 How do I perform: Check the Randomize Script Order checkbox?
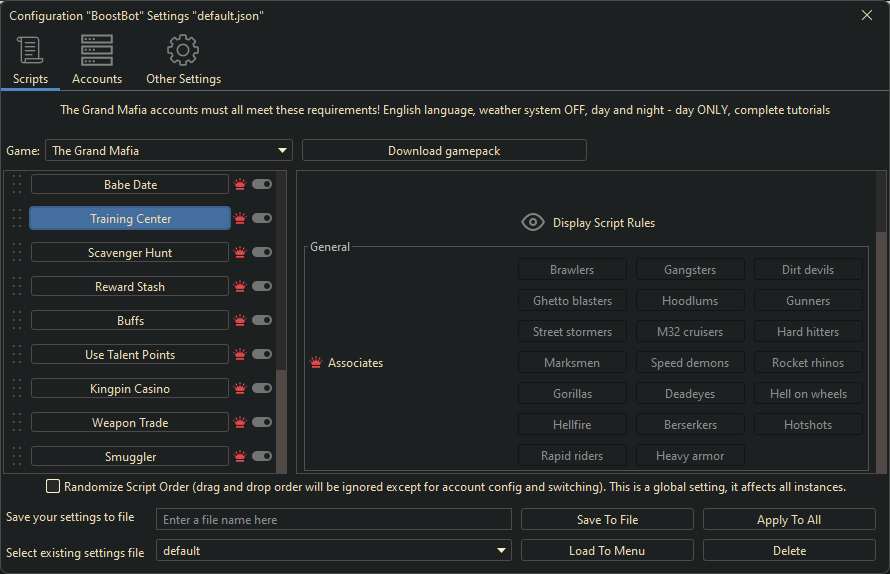(53, 487)
